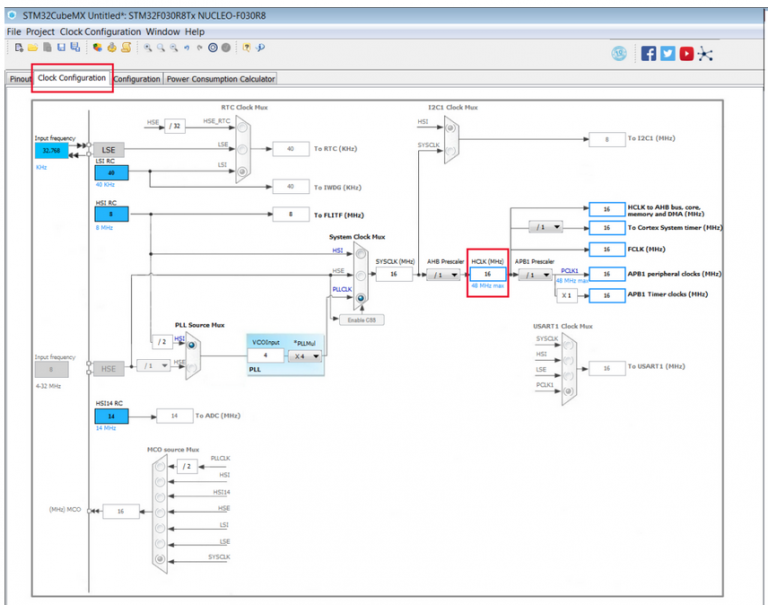Select PLLCLK in System Clock Mux
The height and width of the screenshot is (605, 768).
[361, 298]
